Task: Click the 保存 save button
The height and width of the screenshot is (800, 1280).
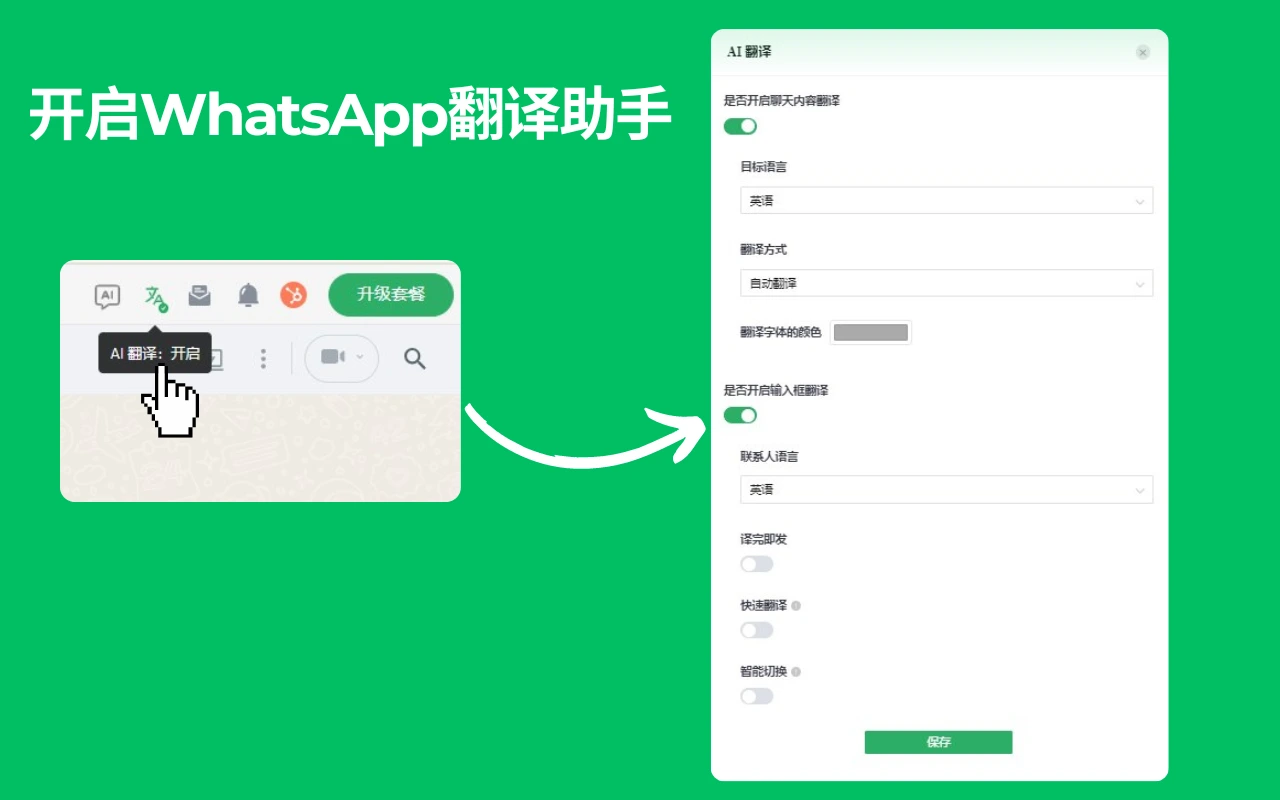Action: click(938, 742)
